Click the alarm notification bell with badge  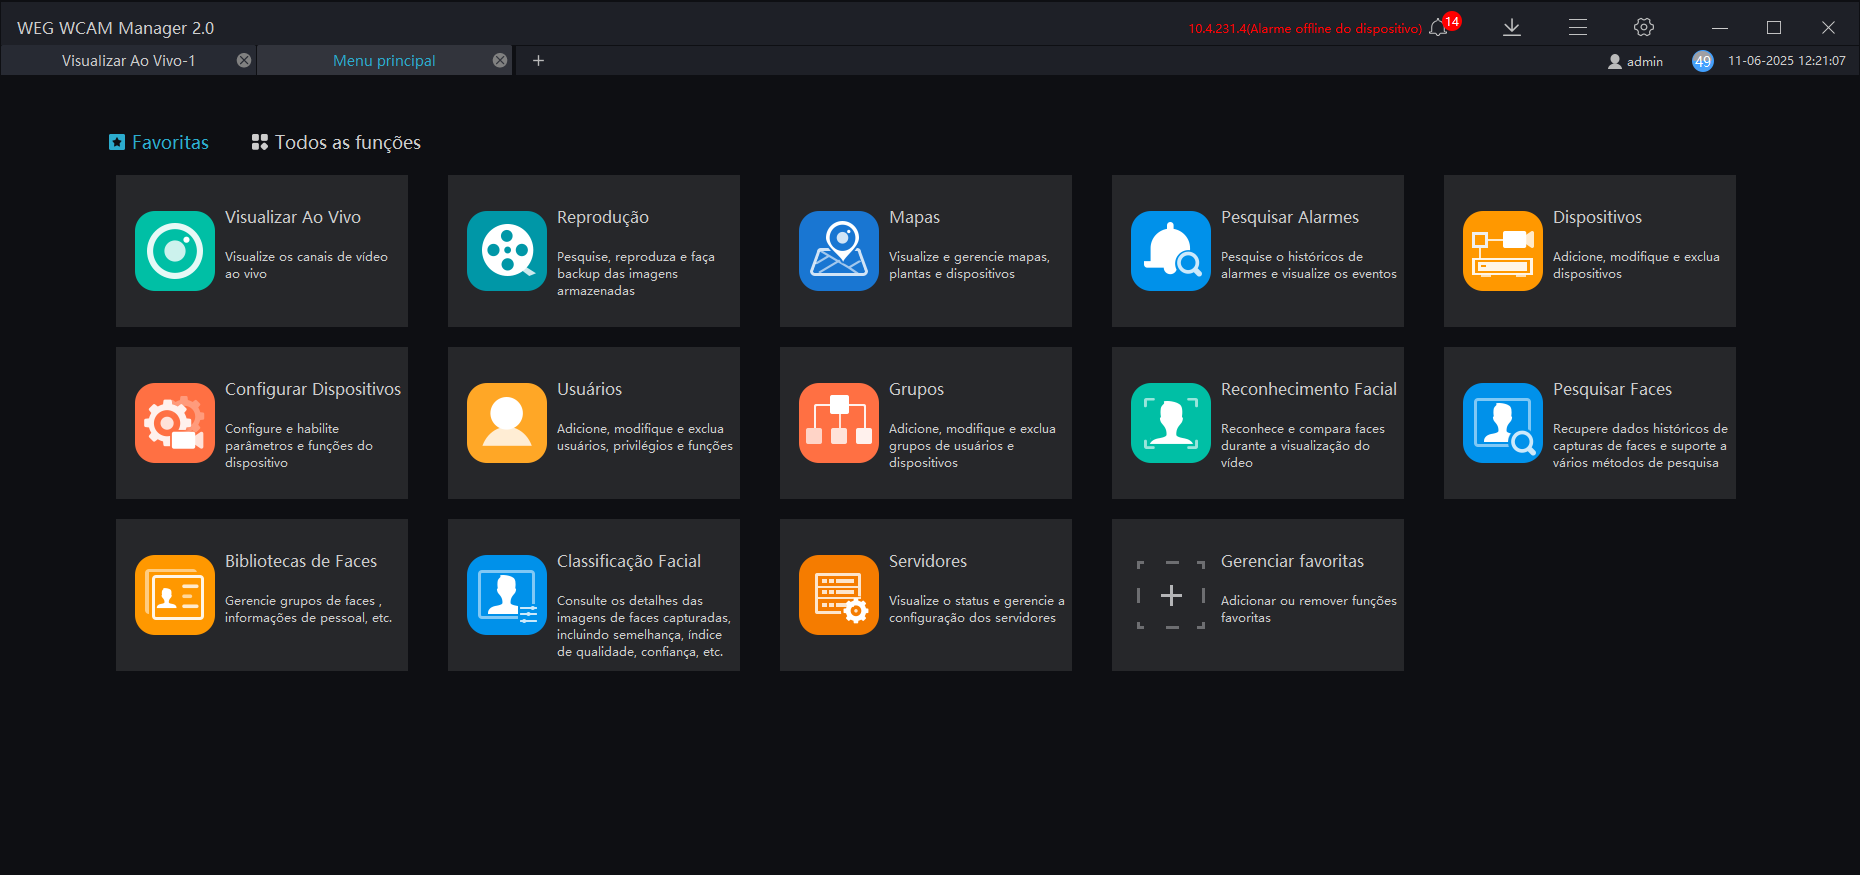click(x=1441, y=27)
